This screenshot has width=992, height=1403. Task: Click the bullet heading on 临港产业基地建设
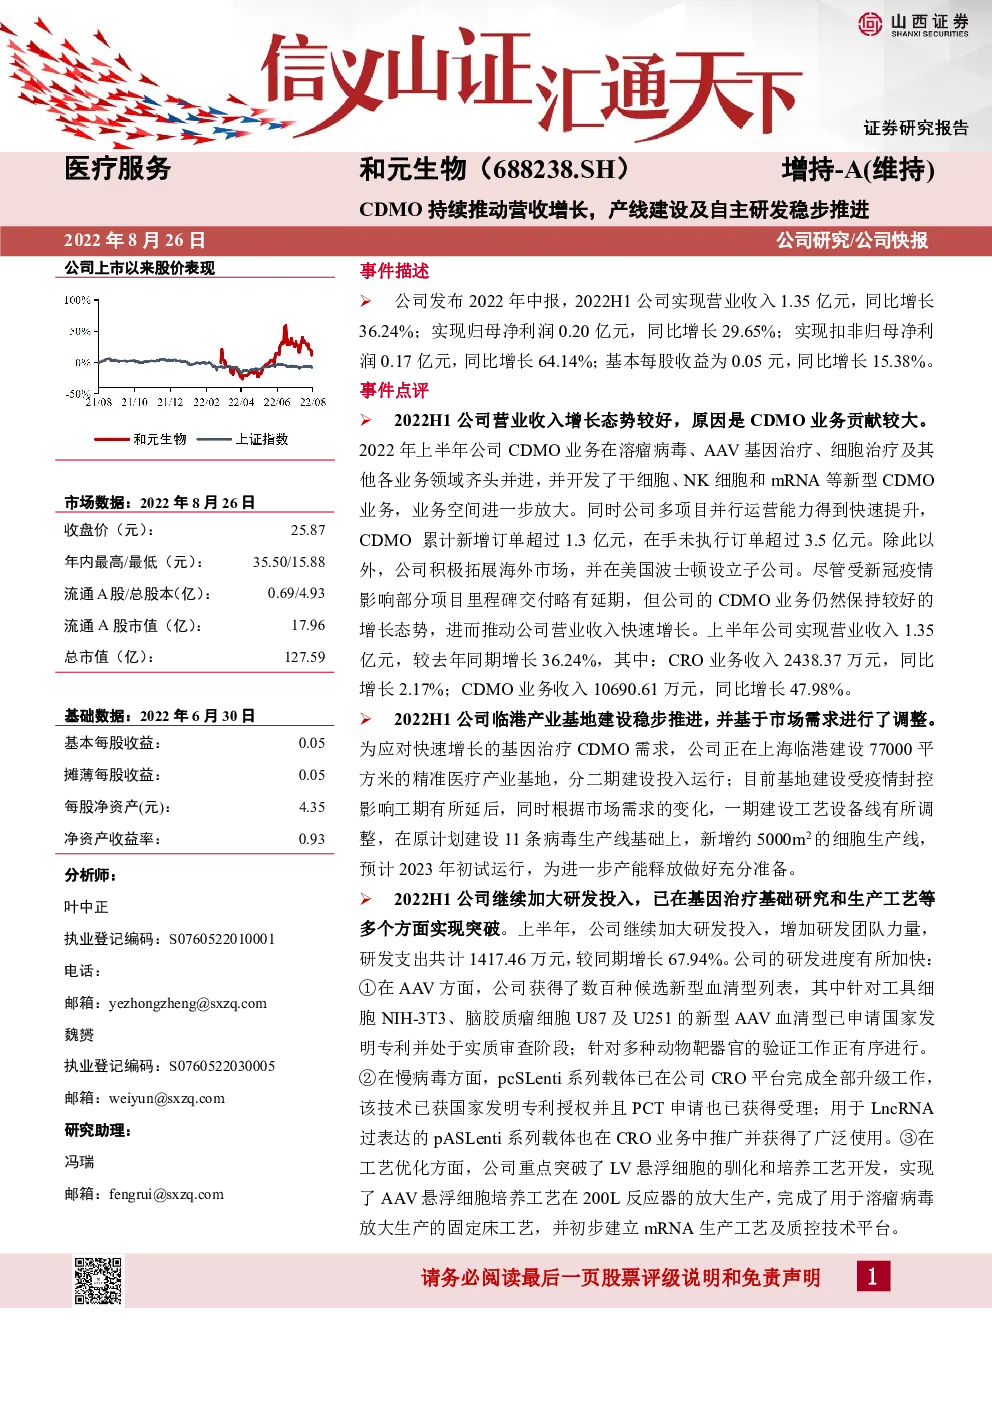coord(666,719)
